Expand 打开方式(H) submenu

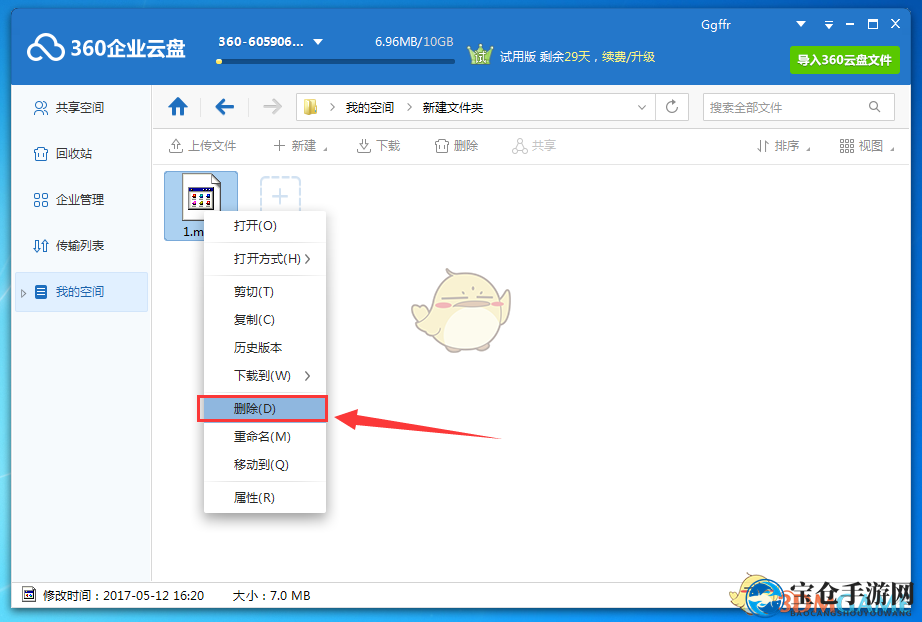(x=265, y=259)
